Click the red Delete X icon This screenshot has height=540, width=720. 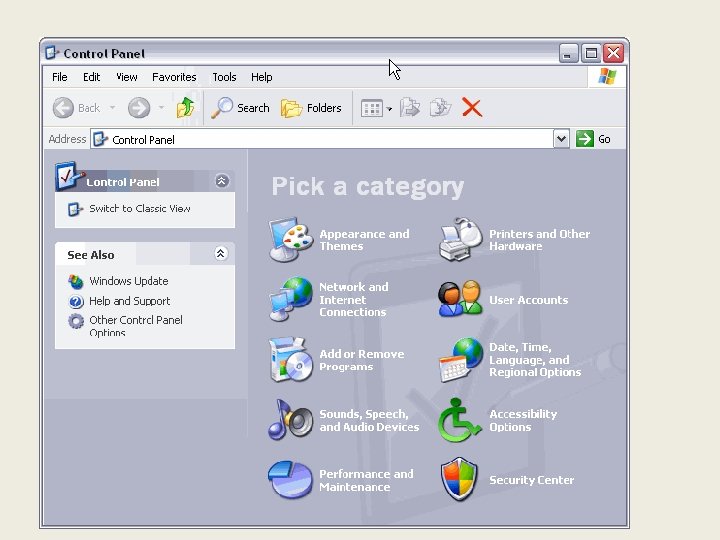click(472, 108)
